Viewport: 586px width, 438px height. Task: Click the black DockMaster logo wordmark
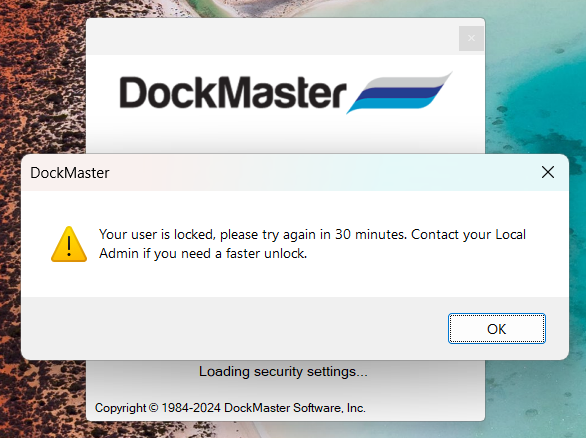click(x=233, y=93)
